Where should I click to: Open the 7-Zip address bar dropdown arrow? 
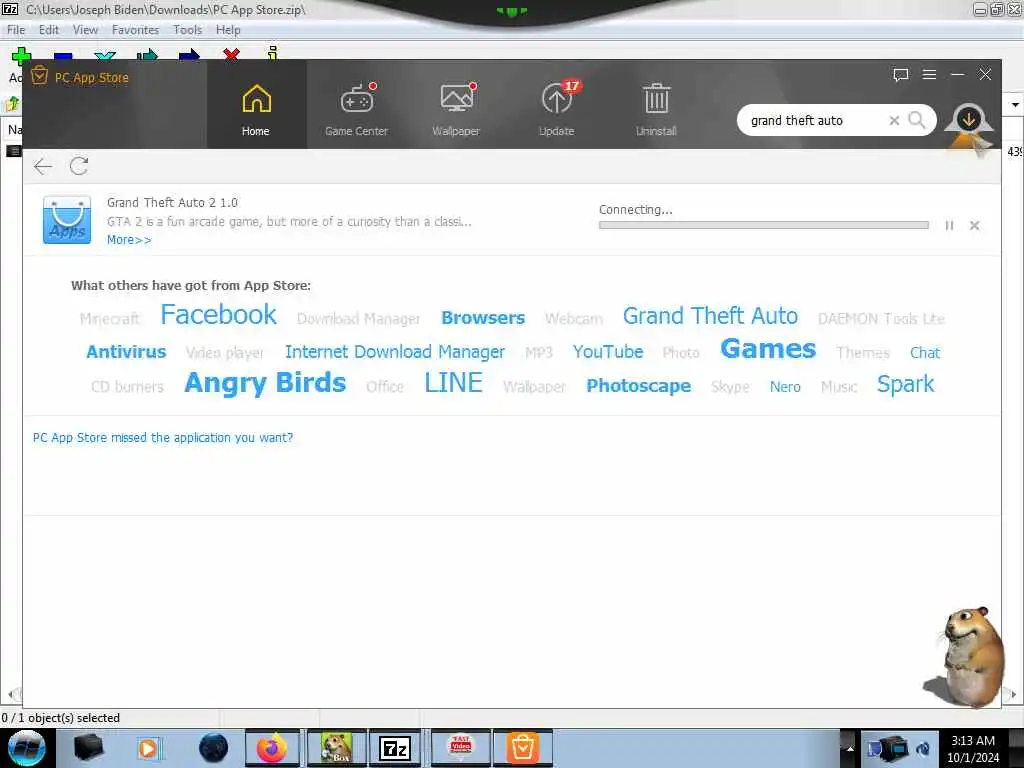pyautogui.click(x=1014, y=104)
